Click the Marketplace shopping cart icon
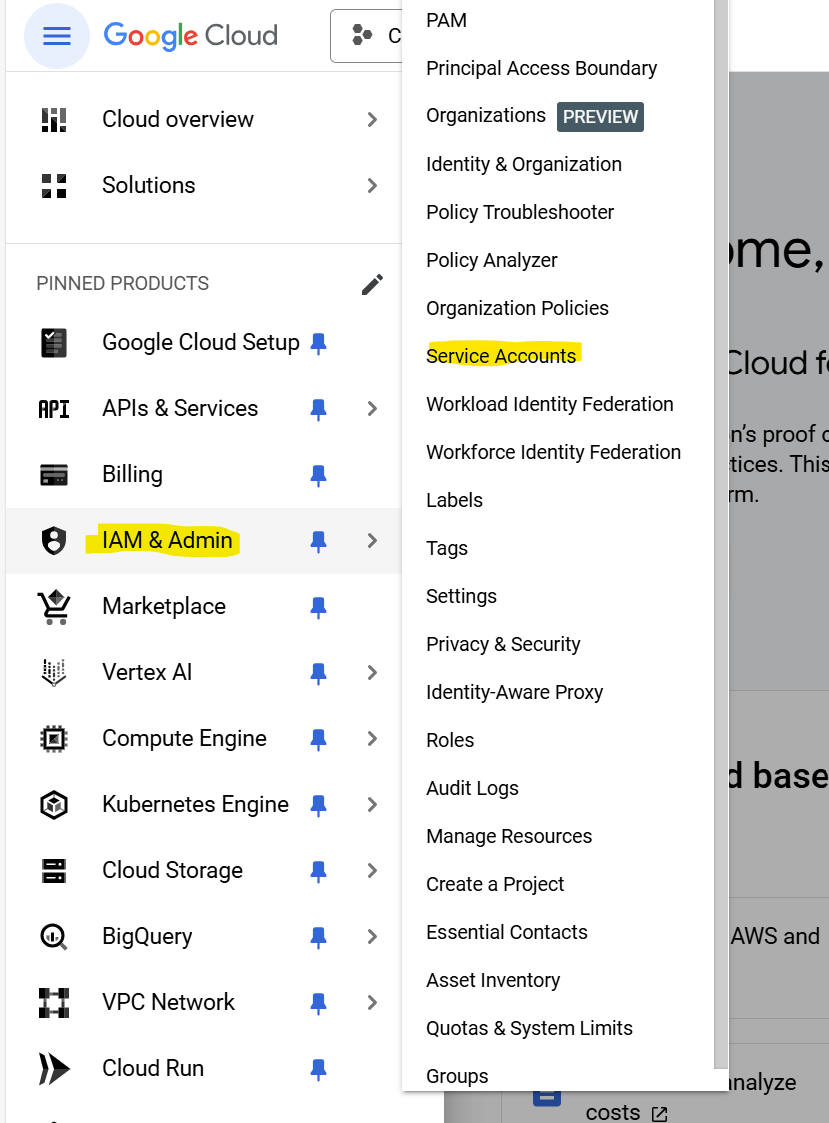This screenshot has width=829, height=1123. 54,607
